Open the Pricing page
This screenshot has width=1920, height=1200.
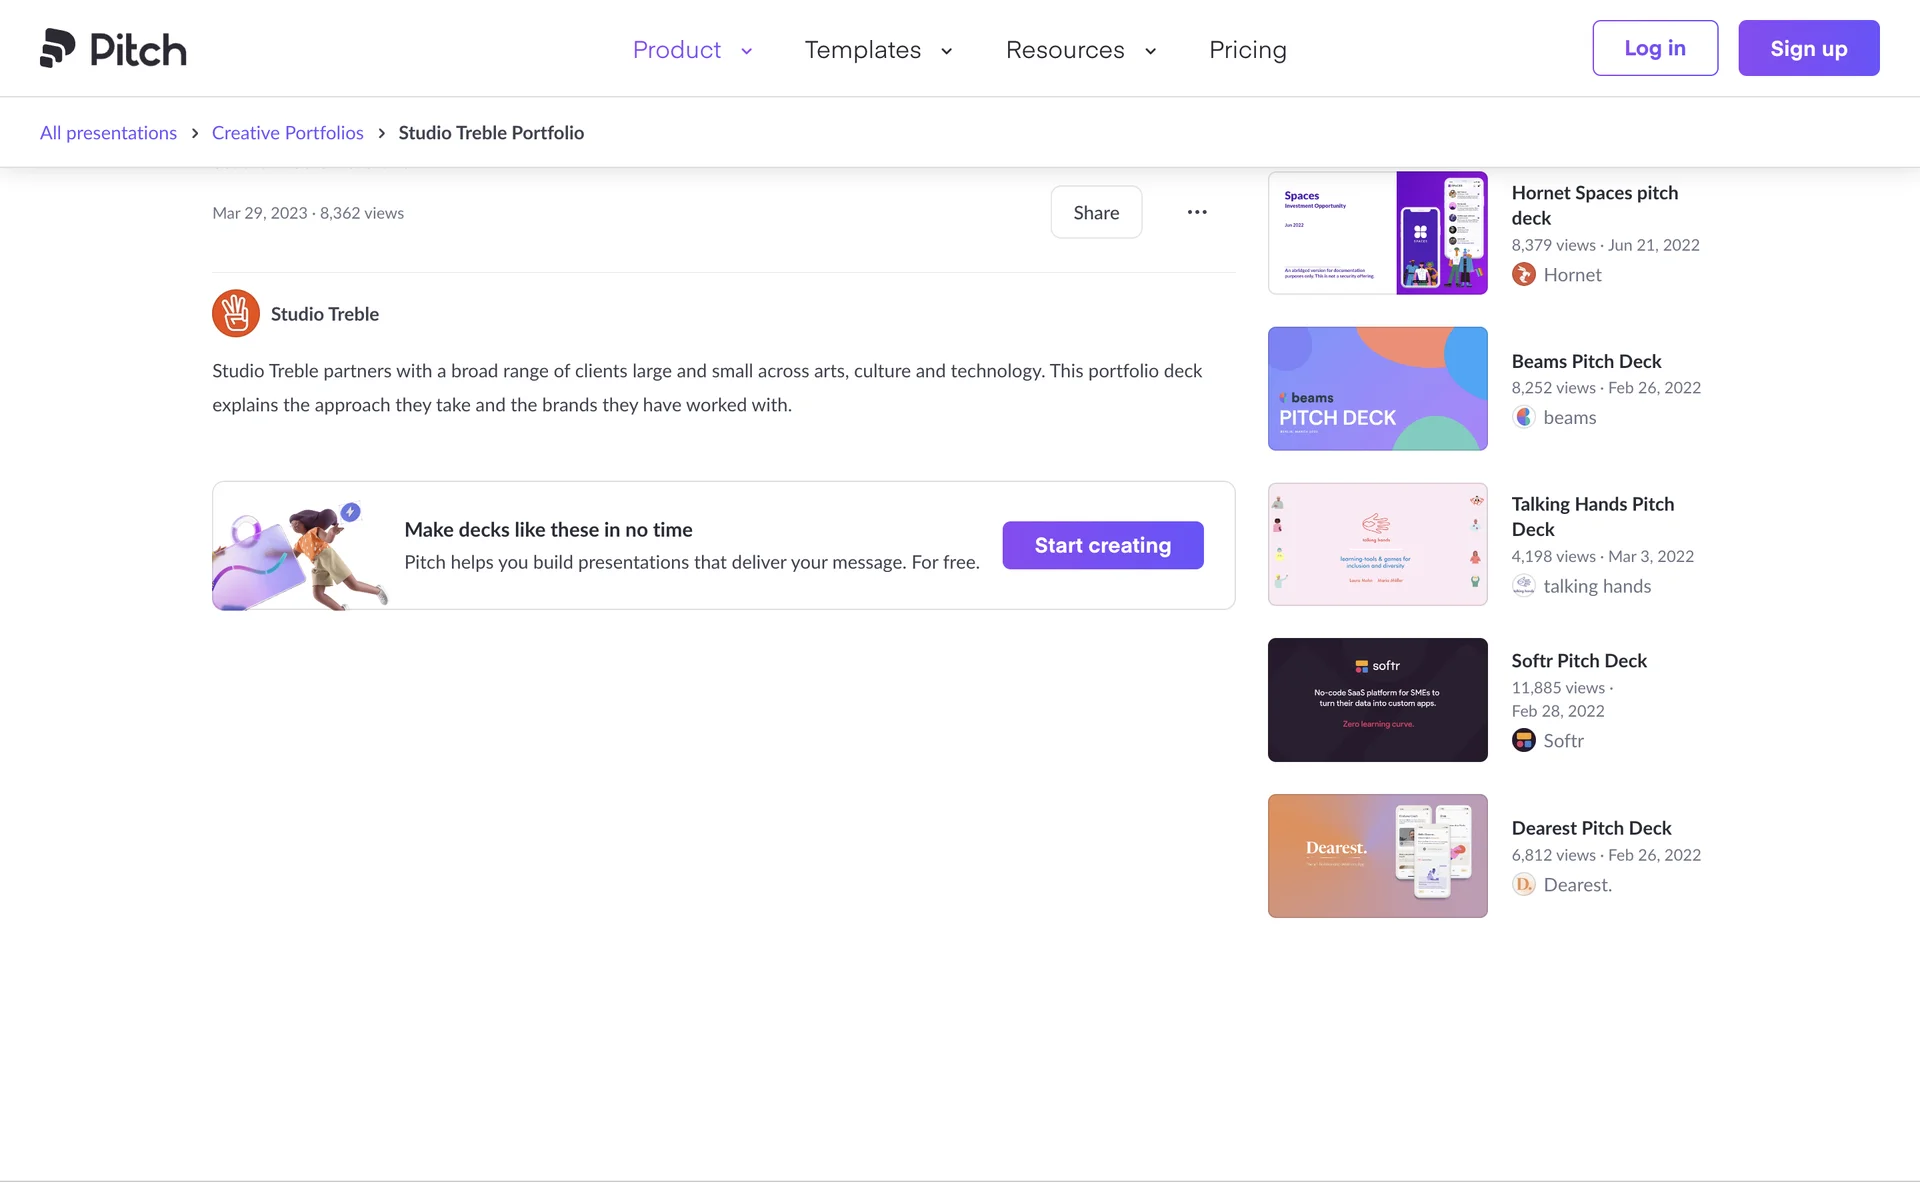(x=1247, y=50)
